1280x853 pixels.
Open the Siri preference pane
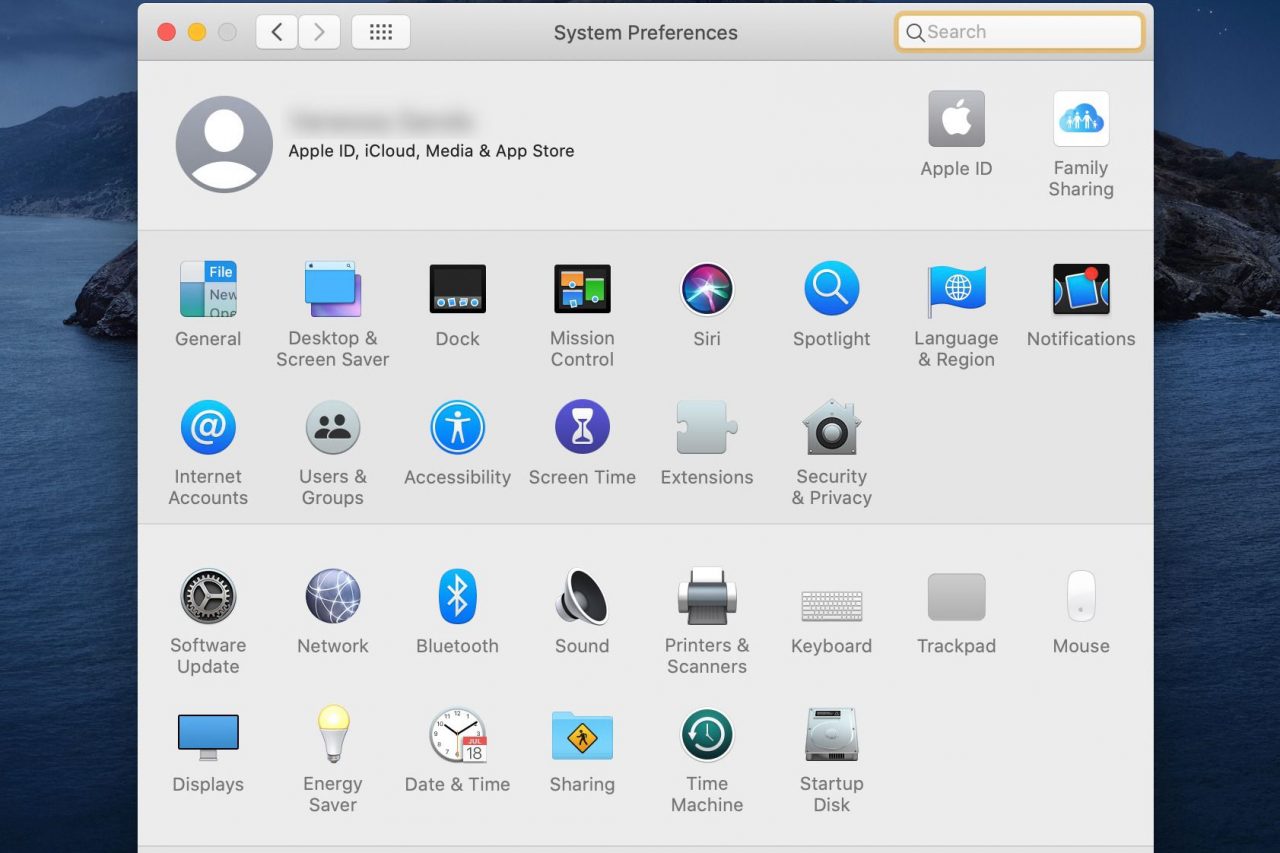(706, 290)
